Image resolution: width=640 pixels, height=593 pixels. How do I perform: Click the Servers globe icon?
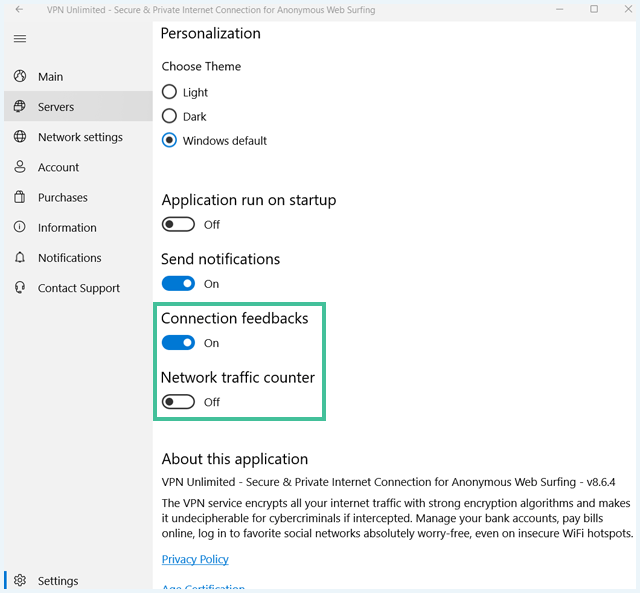coord(20,106)
